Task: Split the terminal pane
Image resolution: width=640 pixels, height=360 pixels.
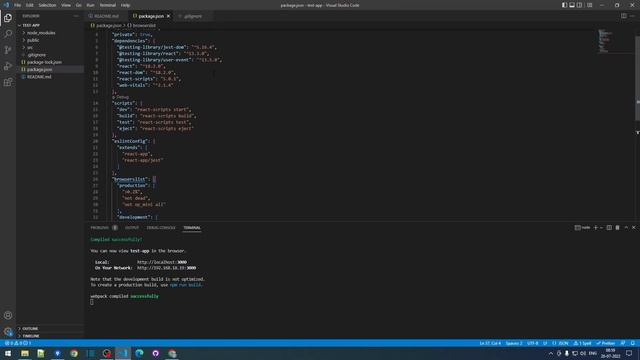Action: point(609,227)
